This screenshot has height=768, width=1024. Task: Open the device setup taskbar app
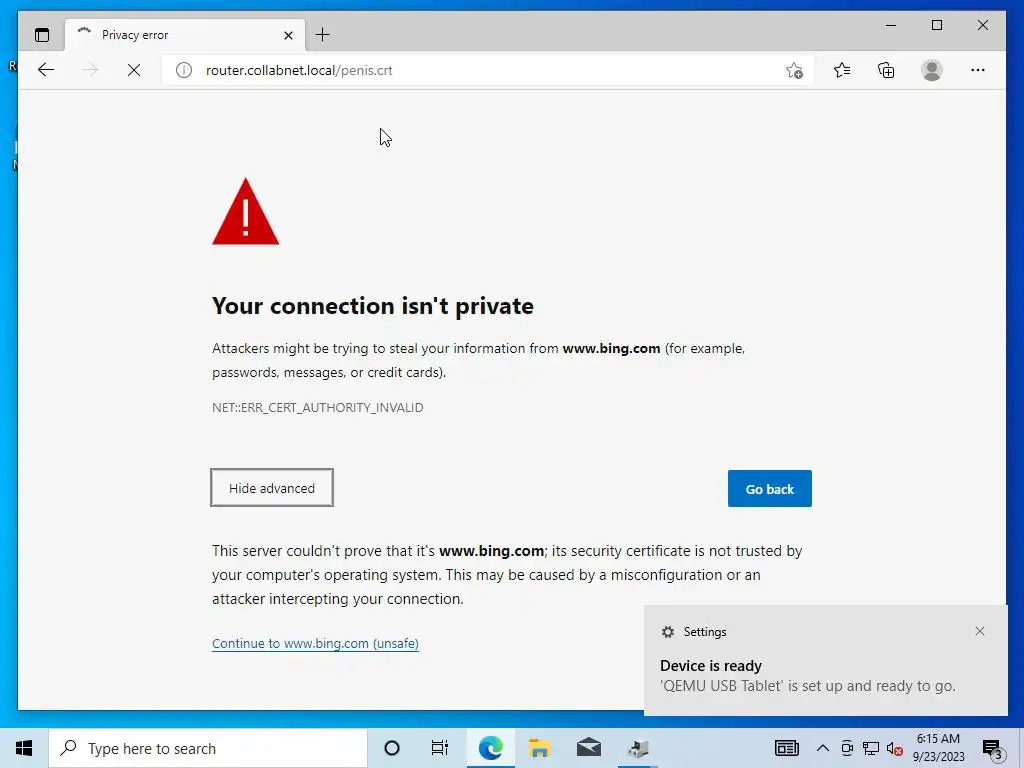(x=638, y=748)
